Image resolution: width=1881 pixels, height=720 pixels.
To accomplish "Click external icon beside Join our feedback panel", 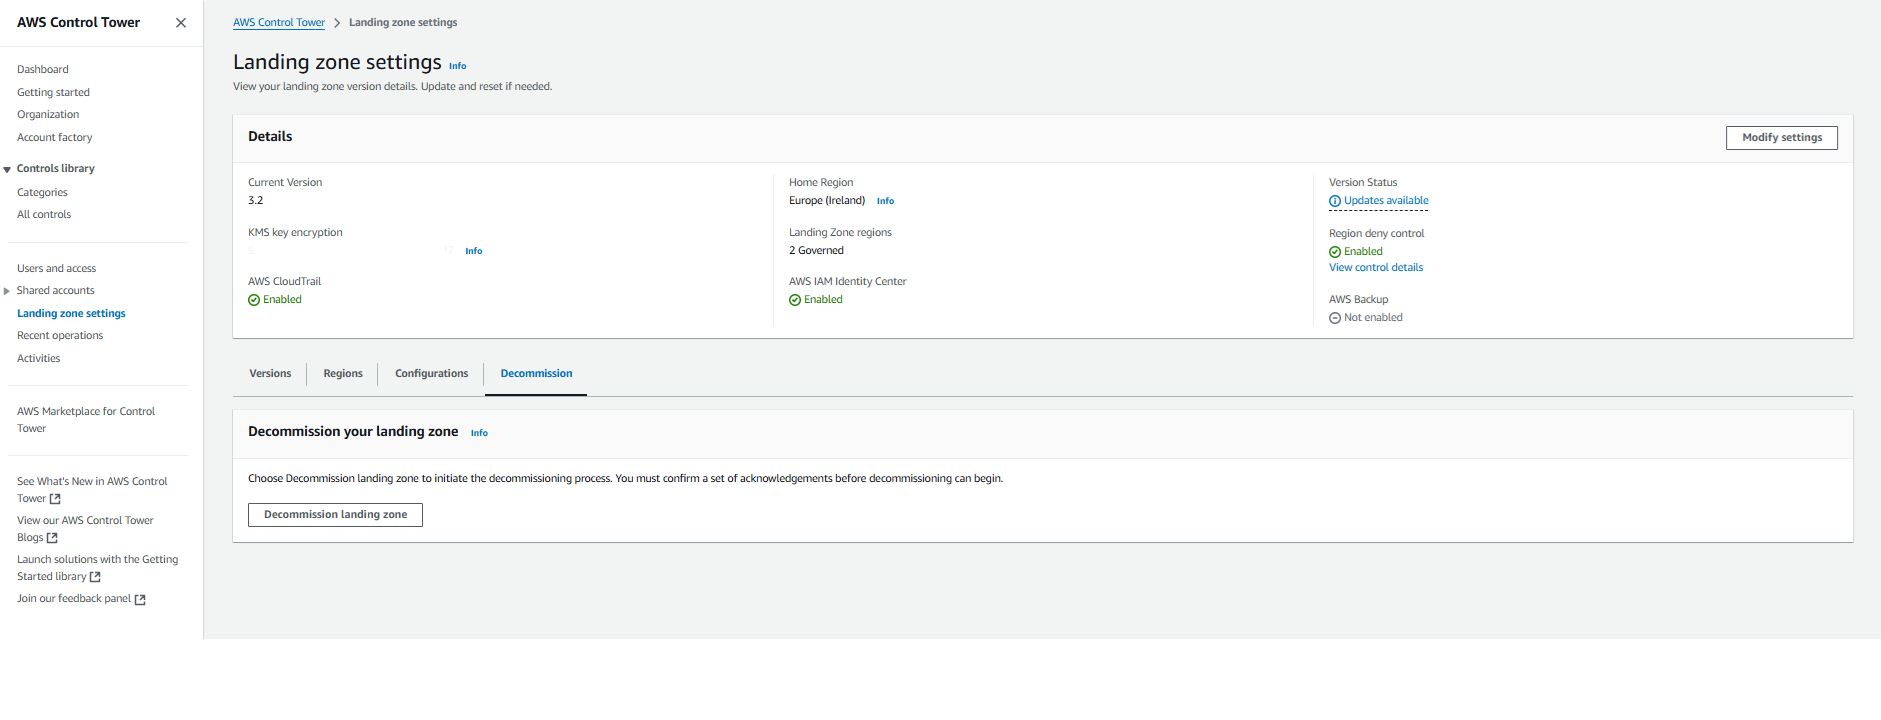I will click(x=140, y=600).
